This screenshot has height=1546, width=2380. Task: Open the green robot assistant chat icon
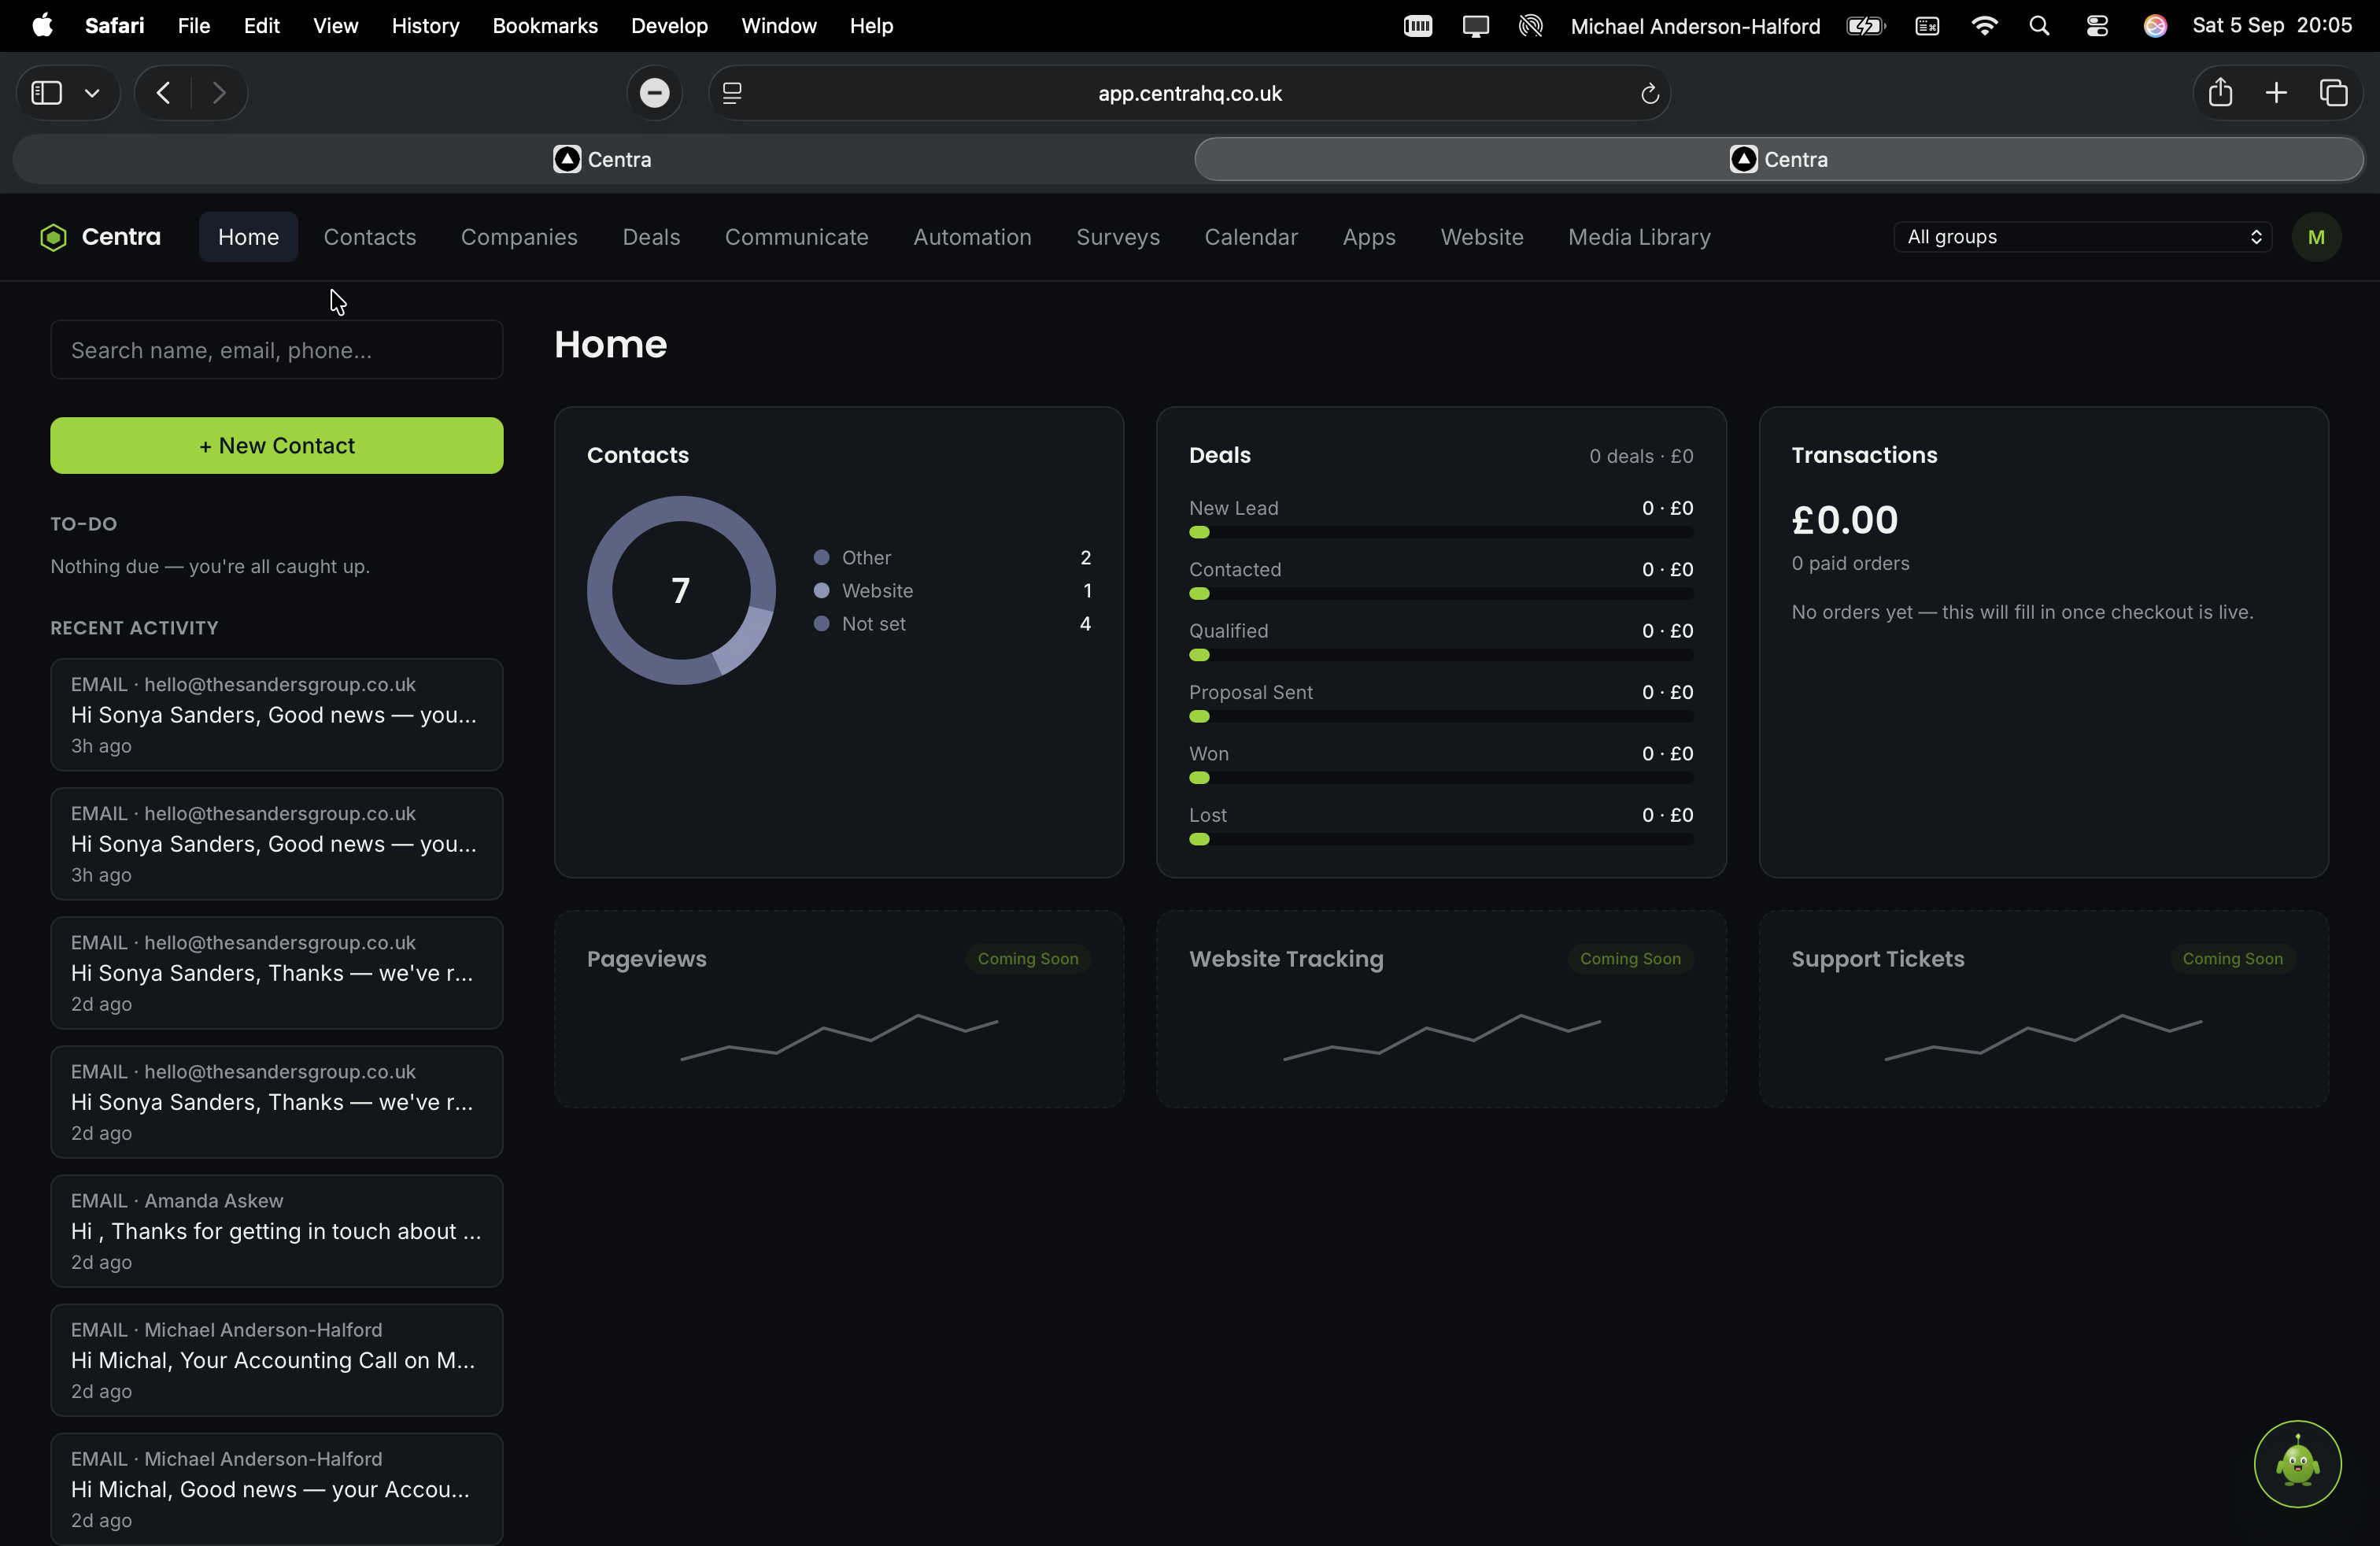click(x=2297, y=1463)
